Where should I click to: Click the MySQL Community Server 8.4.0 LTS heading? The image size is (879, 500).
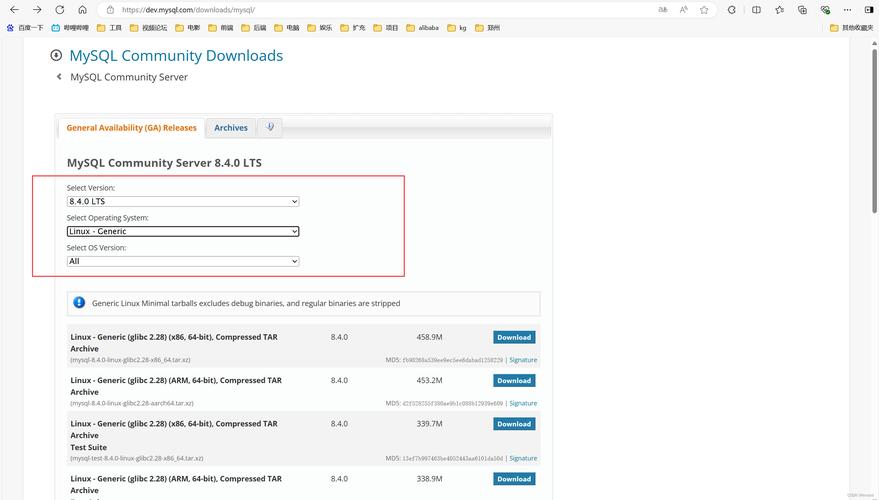164,163
